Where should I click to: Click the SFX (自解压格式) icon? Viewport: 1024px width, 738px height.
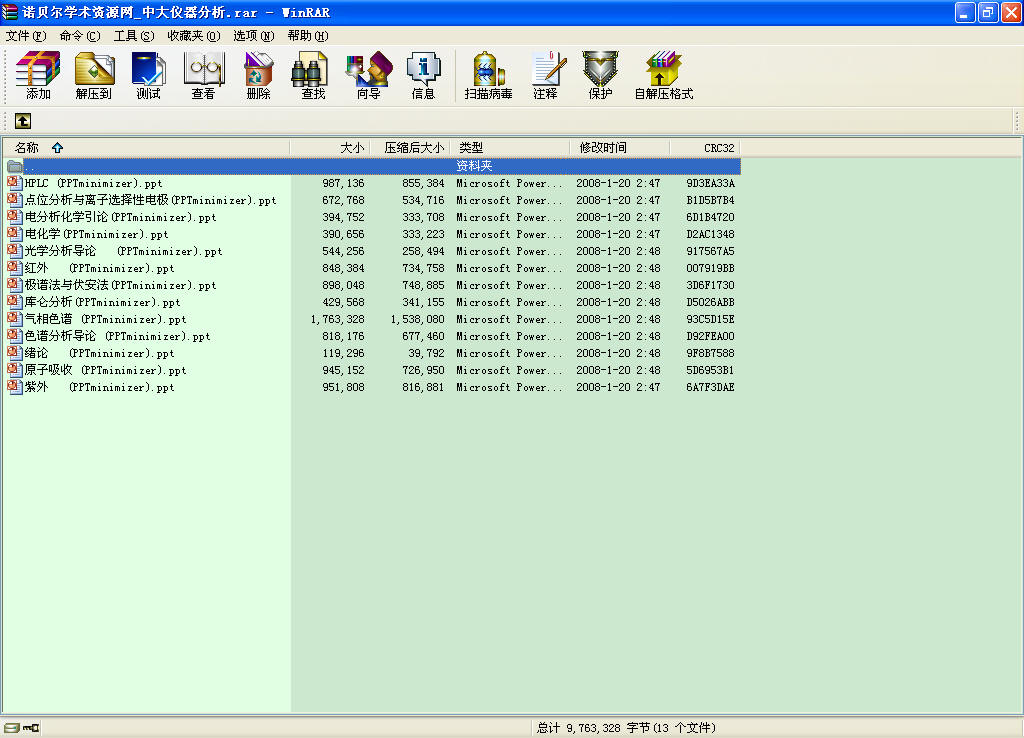click(664, 75)
